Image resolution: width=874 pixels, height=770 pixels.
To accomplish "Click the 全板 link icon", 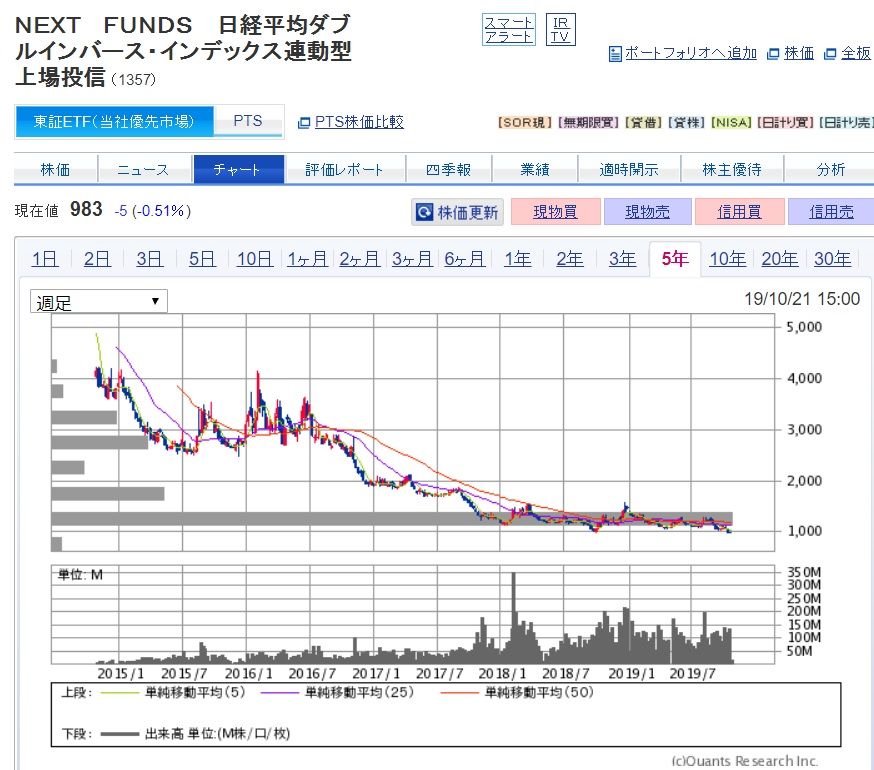I will [x=830, y=54].
